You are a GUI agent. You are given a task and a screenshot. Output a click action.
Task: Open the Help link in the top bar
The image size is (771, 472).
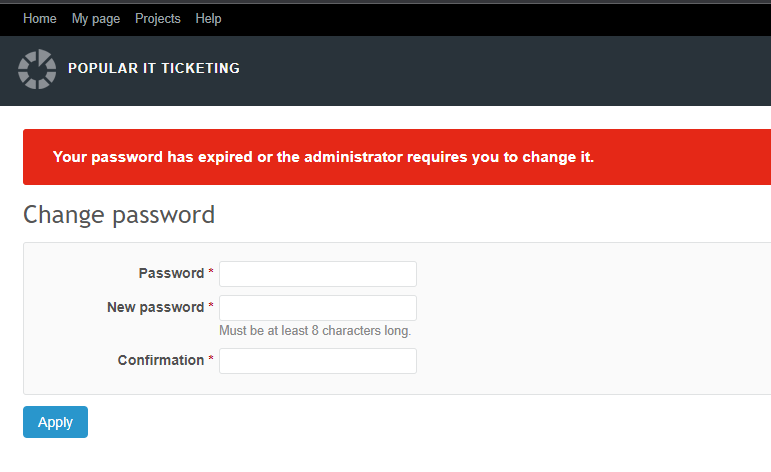(208, 19)
